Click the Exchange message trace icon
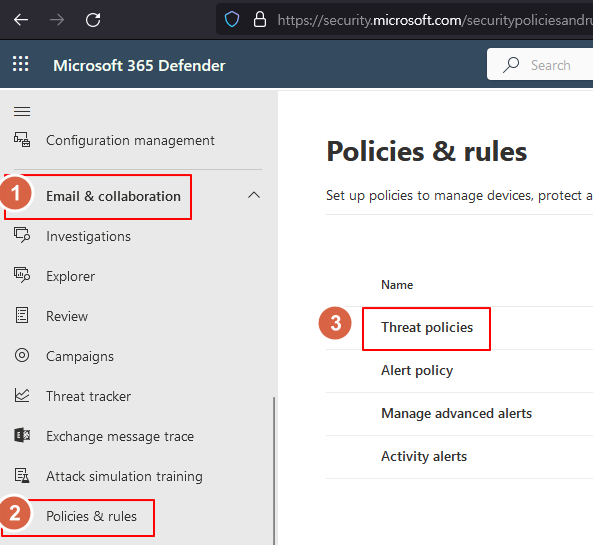This screenshot has height=545, width=593. pyautogui.click(x=22, y=435)
